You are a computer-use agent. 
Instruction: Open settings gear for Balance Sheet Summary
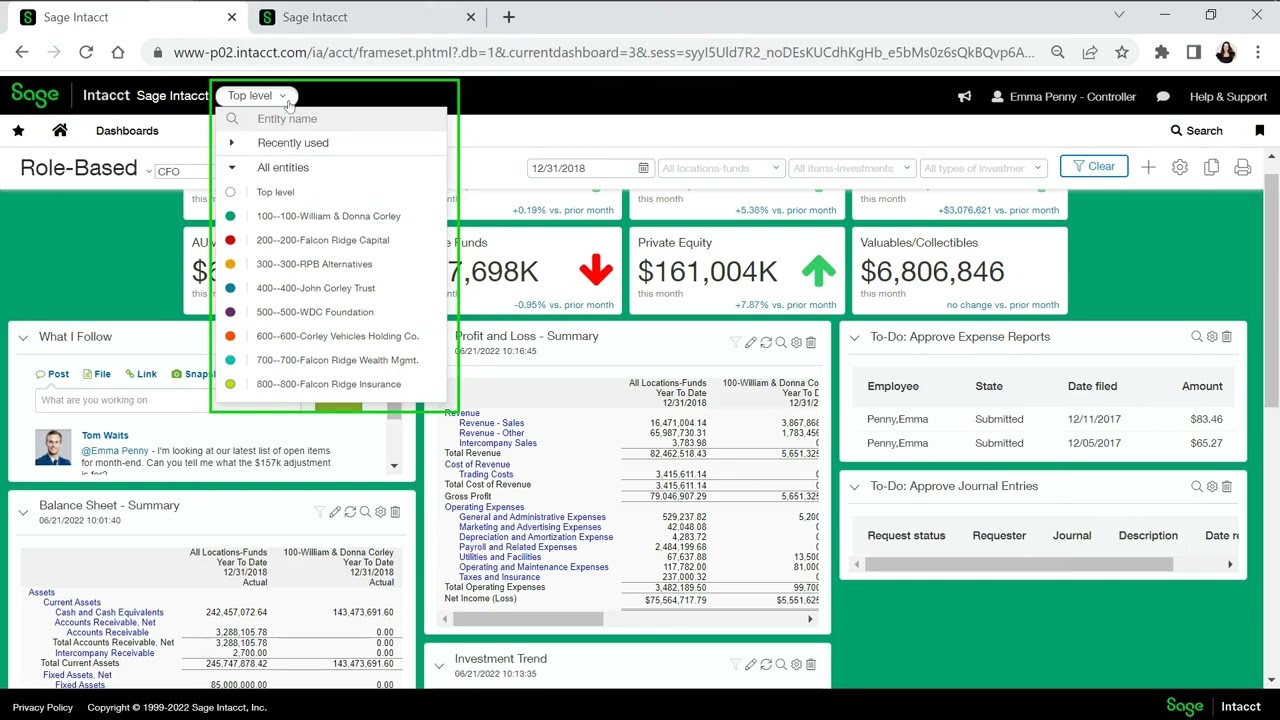click(380, 512)
